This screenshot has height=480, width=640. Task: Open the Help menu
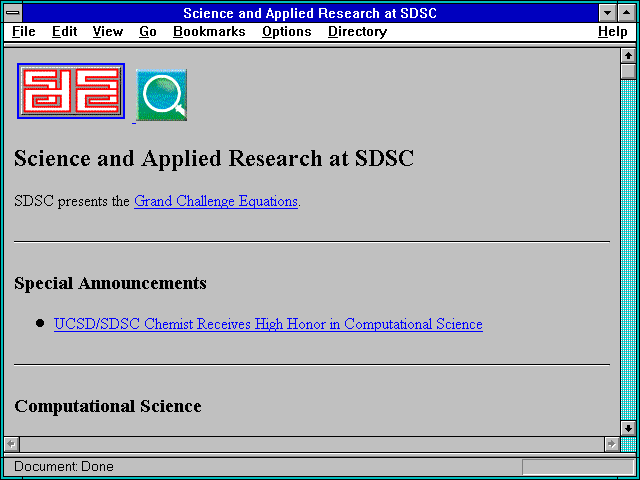(x=613, y=32)
